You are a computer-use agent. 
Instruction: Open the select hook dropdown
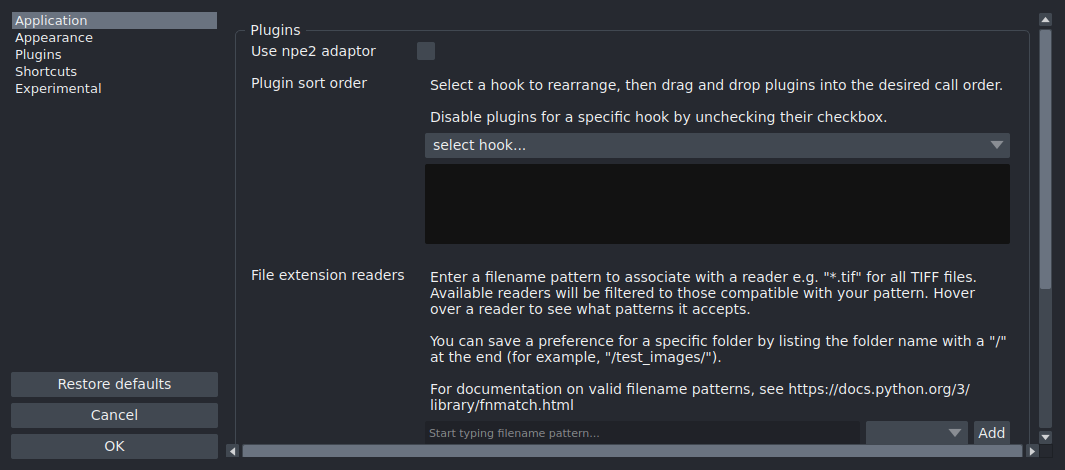pyautogui.click(x=717, y=146)
